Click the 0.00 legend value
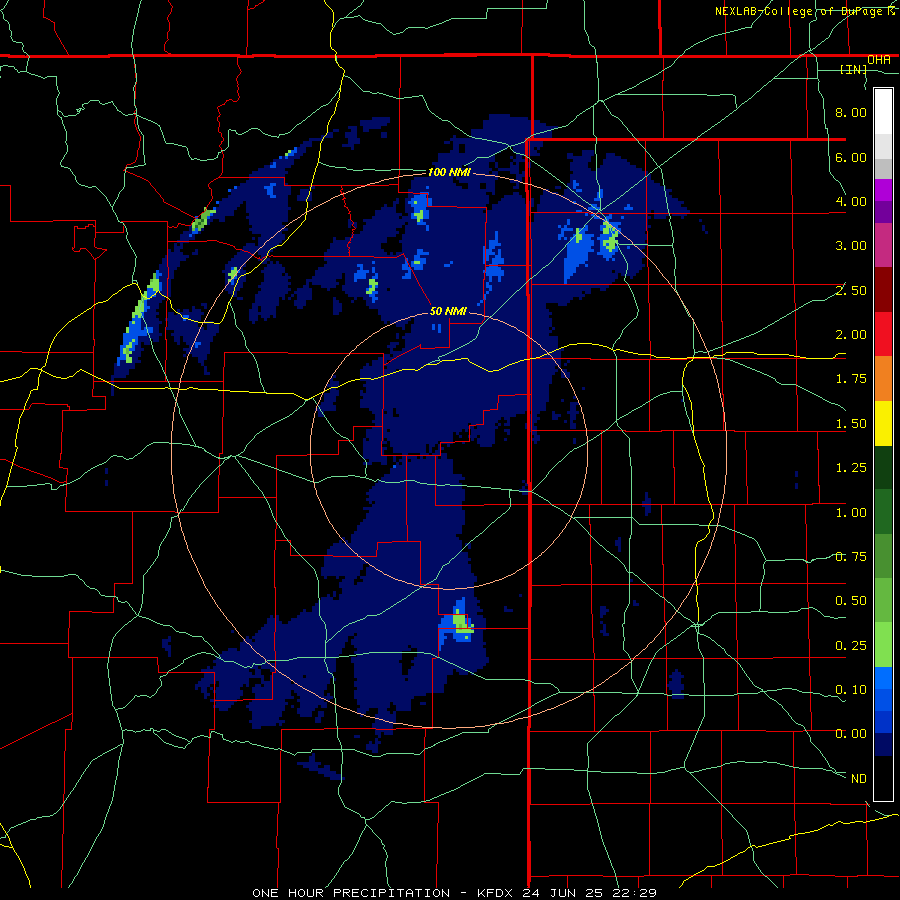 click(851, 734)
